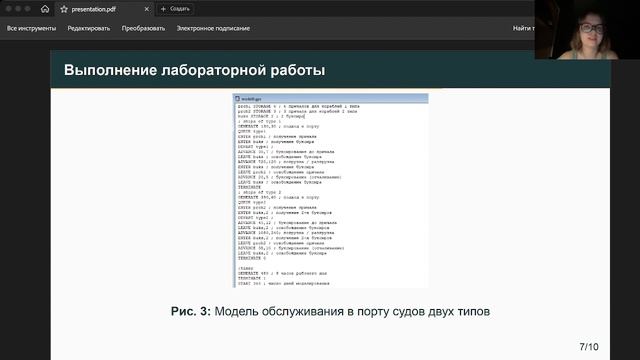Open the Редактировать menu

pyautogui.click(x=89, y=28)
